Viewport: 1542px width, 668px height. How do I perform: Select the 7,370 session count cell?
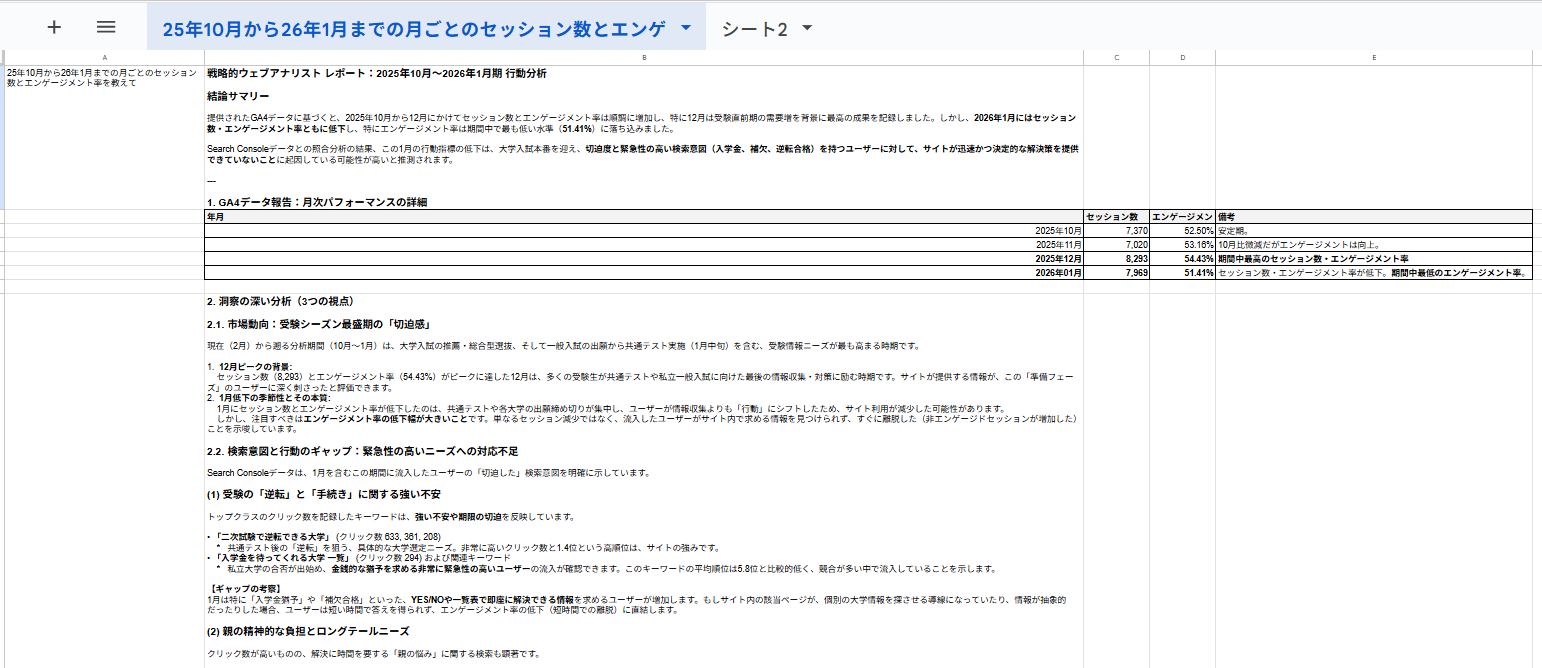[x=1116, y=230]
